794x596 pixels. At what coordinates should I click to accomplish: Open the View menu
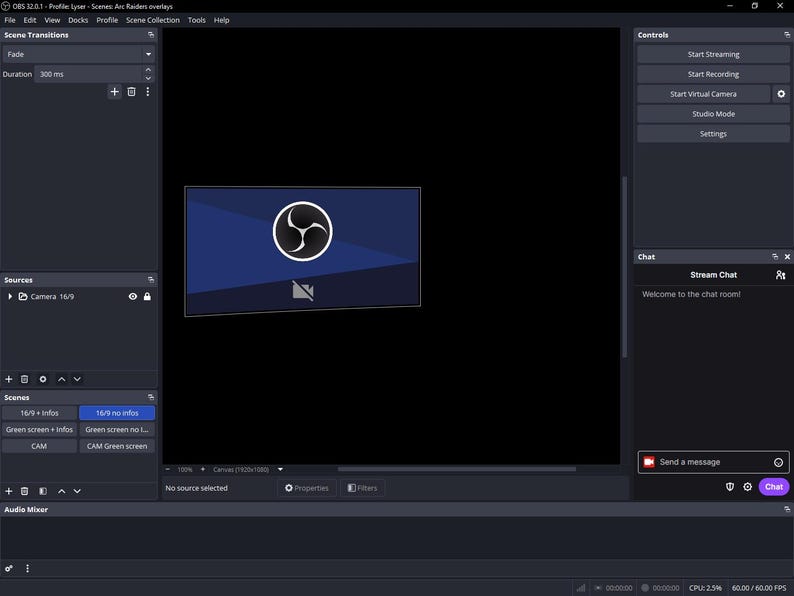[x=52, y=20]
